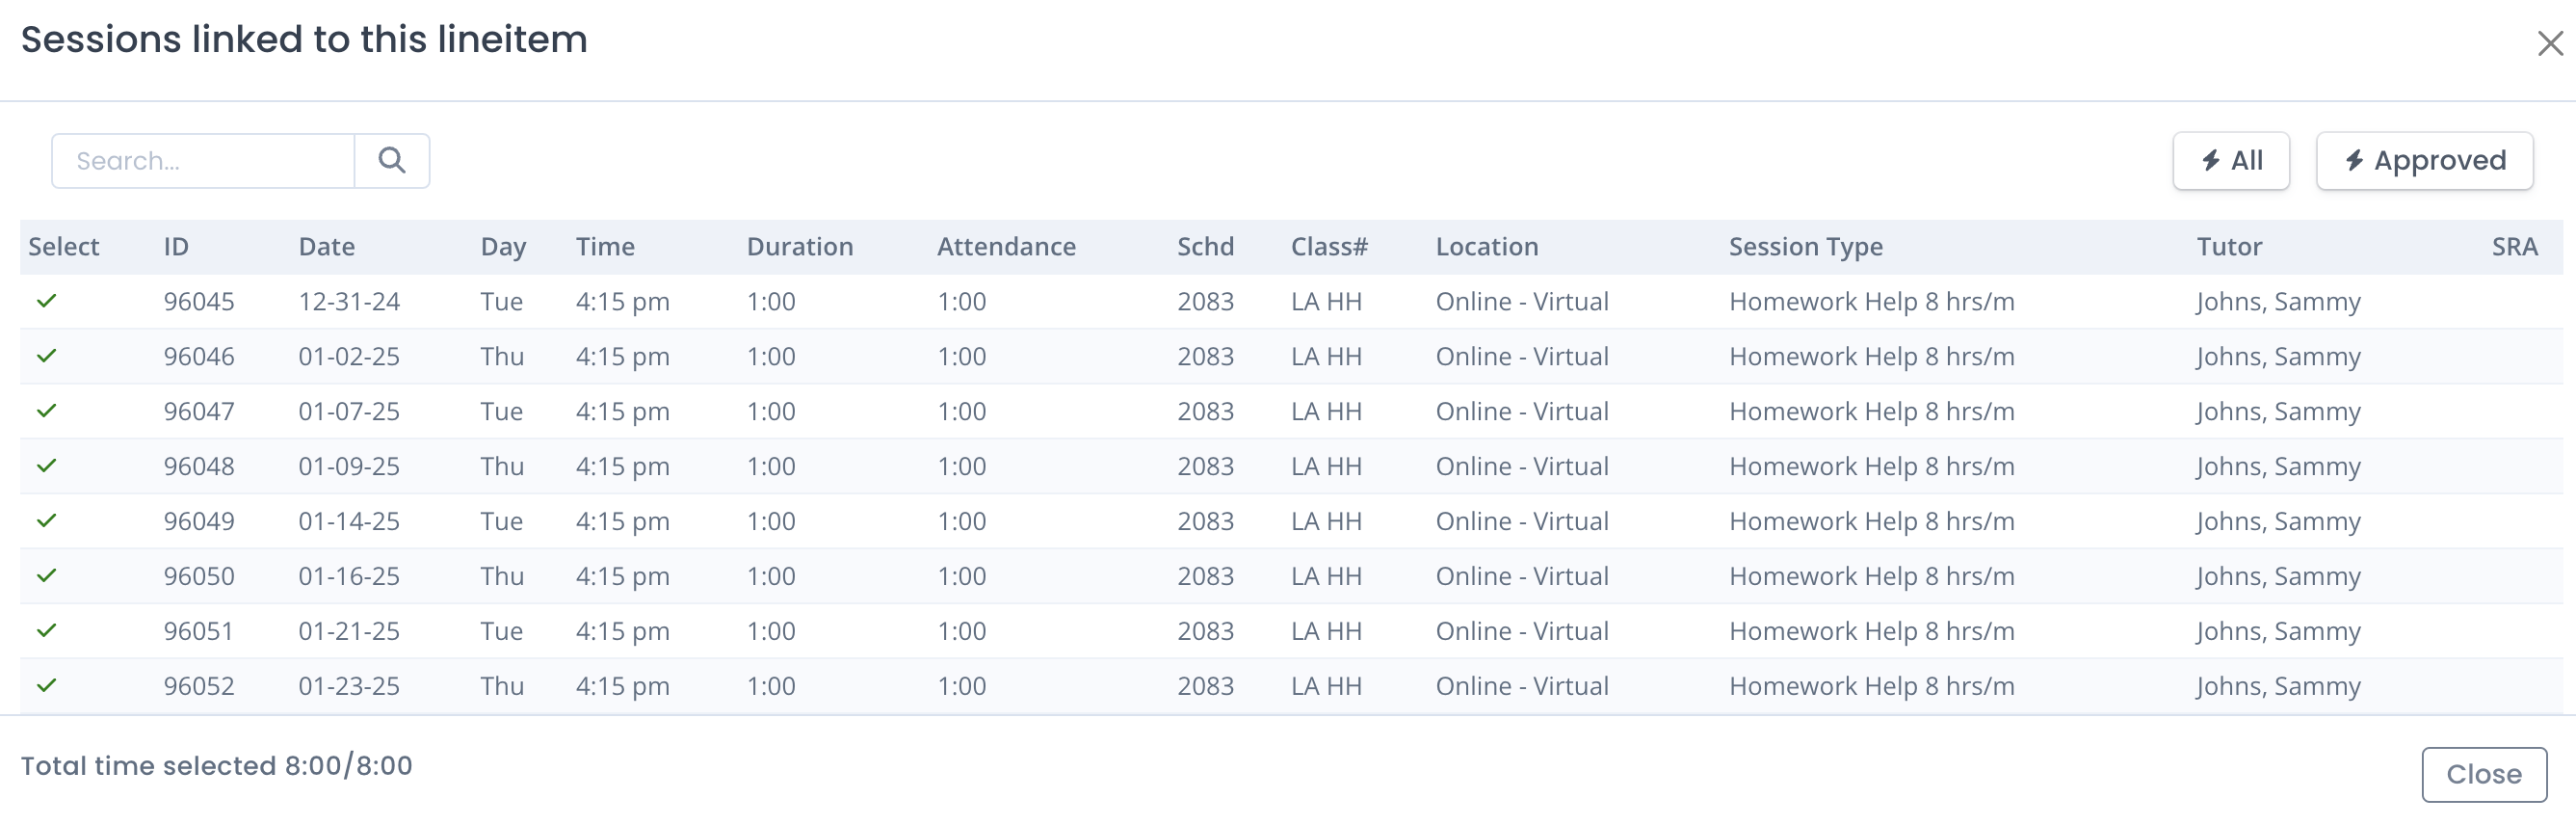Focus the Search input field
This screenshot has width=2576, height=825.
(203, 161)
